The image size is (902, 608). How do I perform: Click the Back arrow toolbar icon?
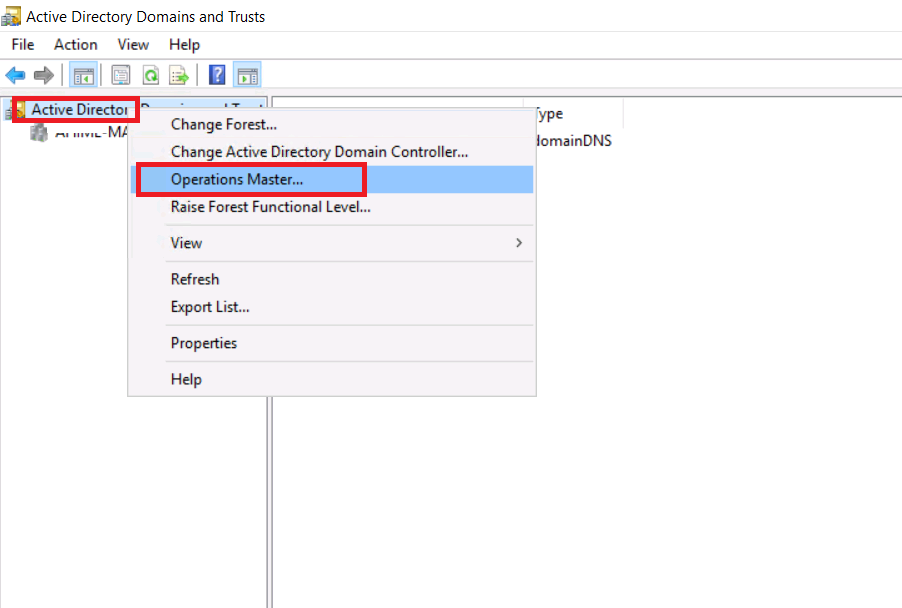click(16, 75)
